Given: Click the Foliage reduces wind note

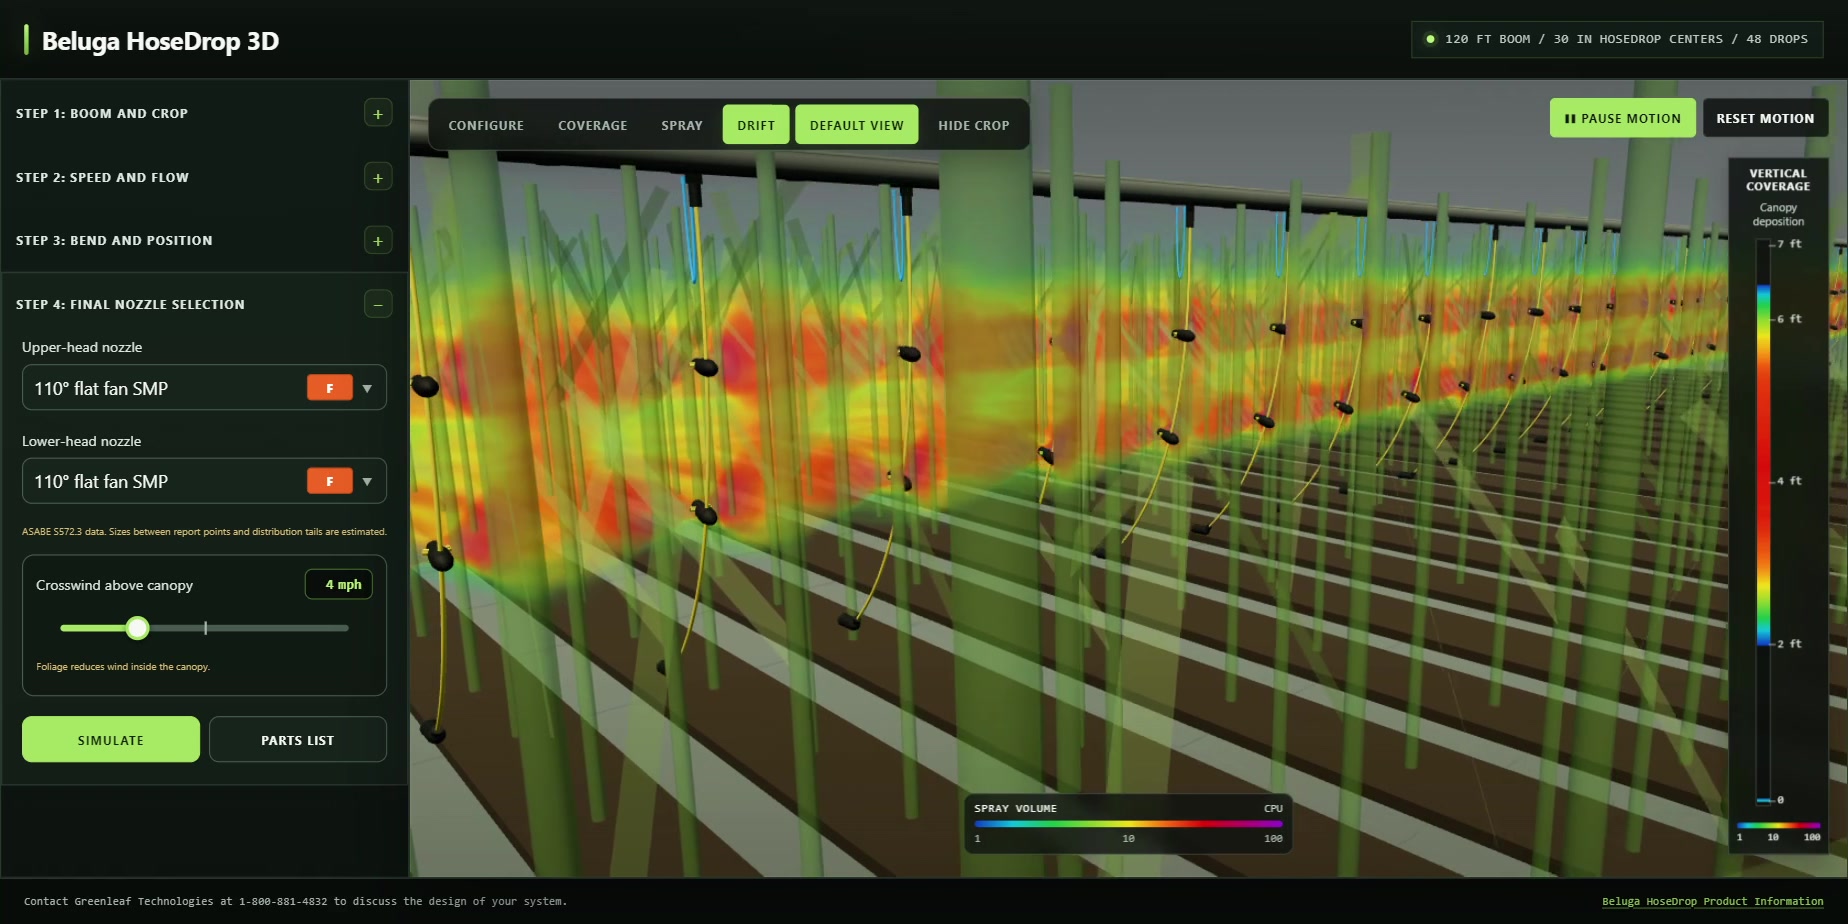Looking at the screenshot, I should (123, 667).
